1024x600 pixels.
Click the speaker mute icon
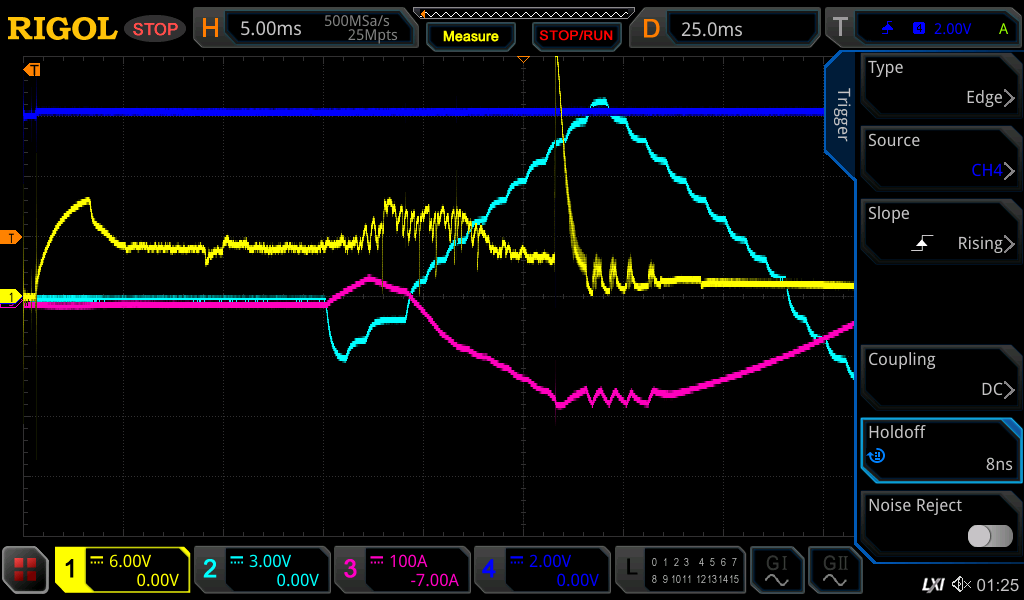coord(961,584)
